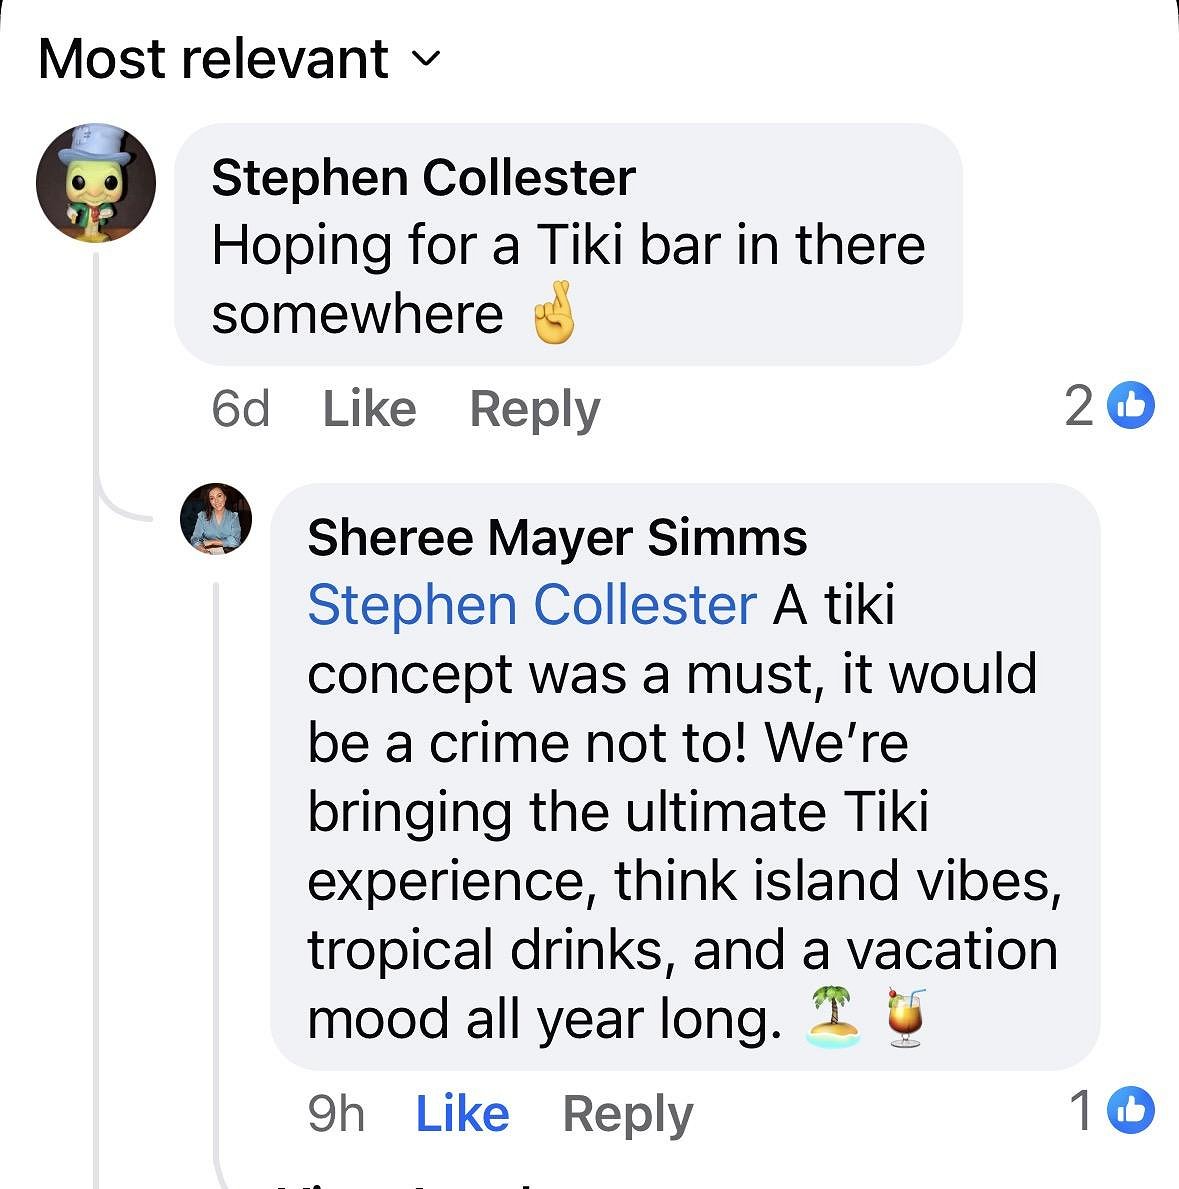1179x1189 pixels.
Task: Unlike Sheree Mayer Simms' reply
Action: 462,1113
